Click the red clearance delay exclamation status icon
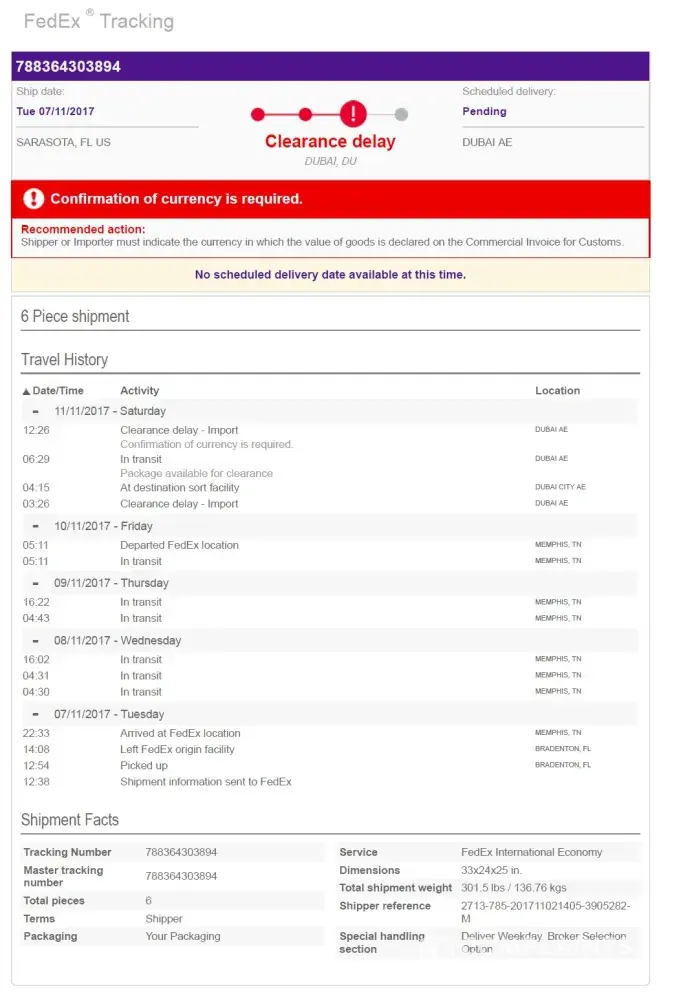Viewport: 681px width, 1000px height. point(353,114)
